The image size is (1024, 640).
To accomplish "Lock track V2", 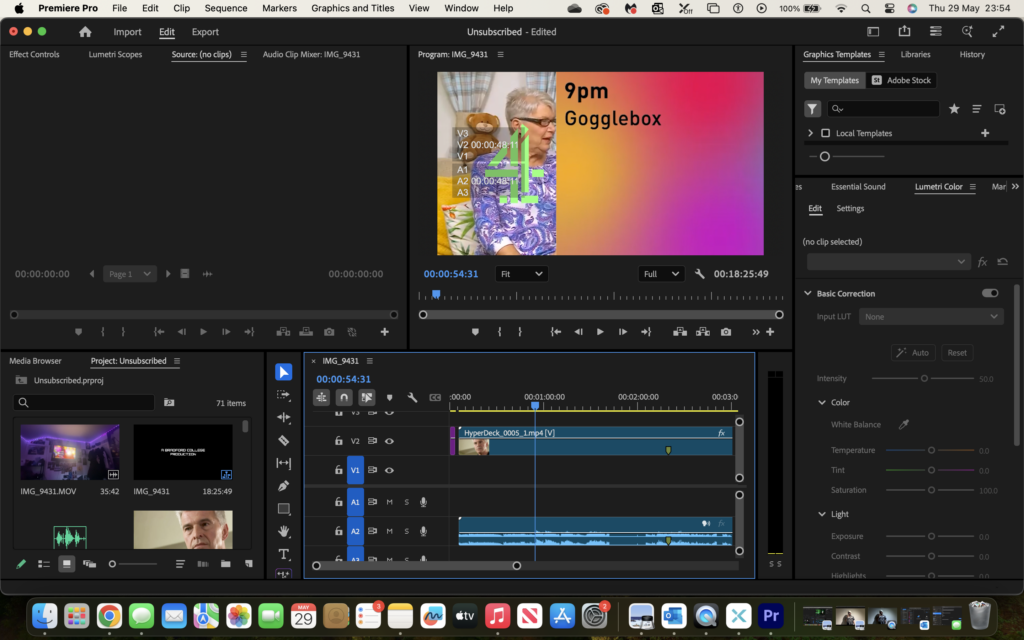I will coord(338,441).
